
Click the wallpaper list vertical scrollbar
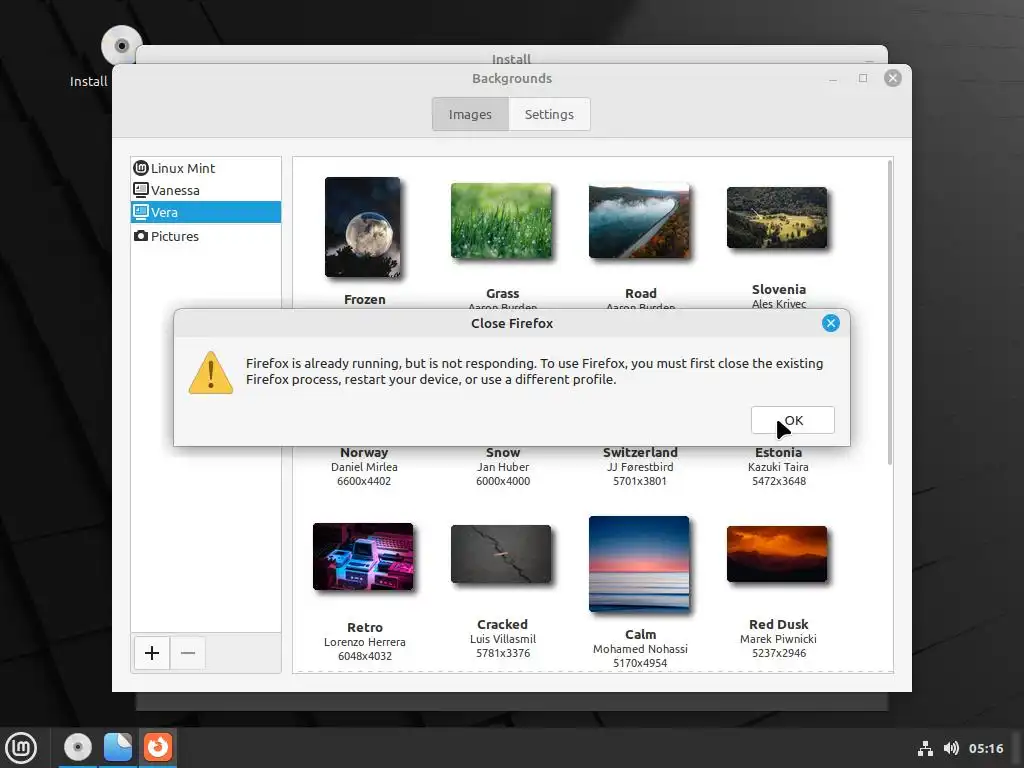point(889,313)
